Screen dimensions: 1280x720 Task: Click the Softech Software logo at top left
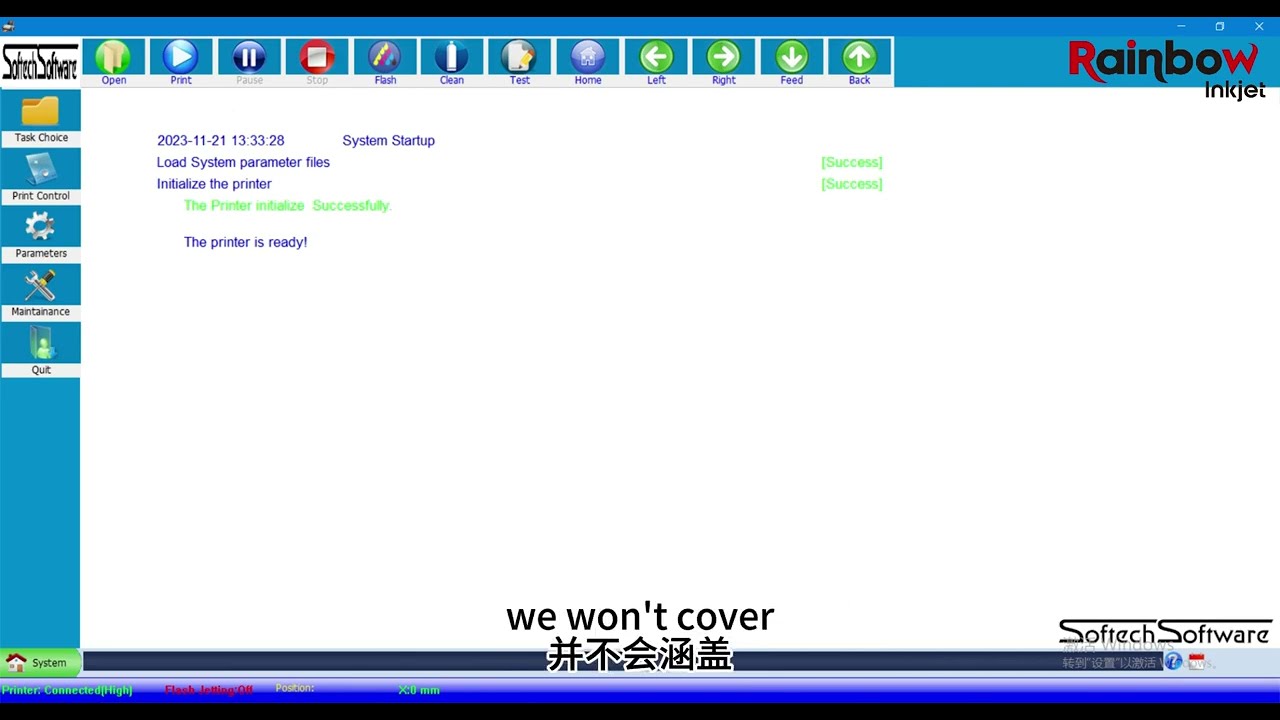[x=40, y=63]
